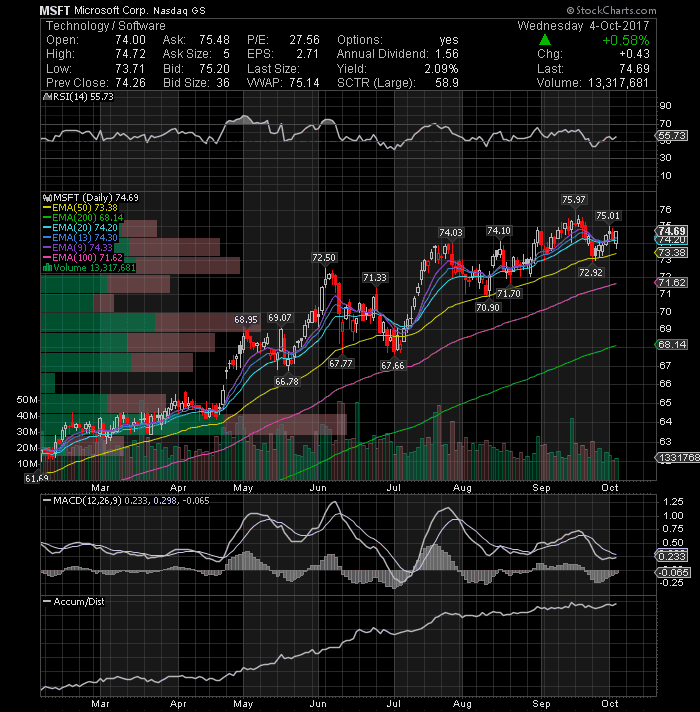Select the EMA(200) 68.14 legend entry
This screenshot has width=700, height=712.
pyautogui.click(x=83, y=218)
